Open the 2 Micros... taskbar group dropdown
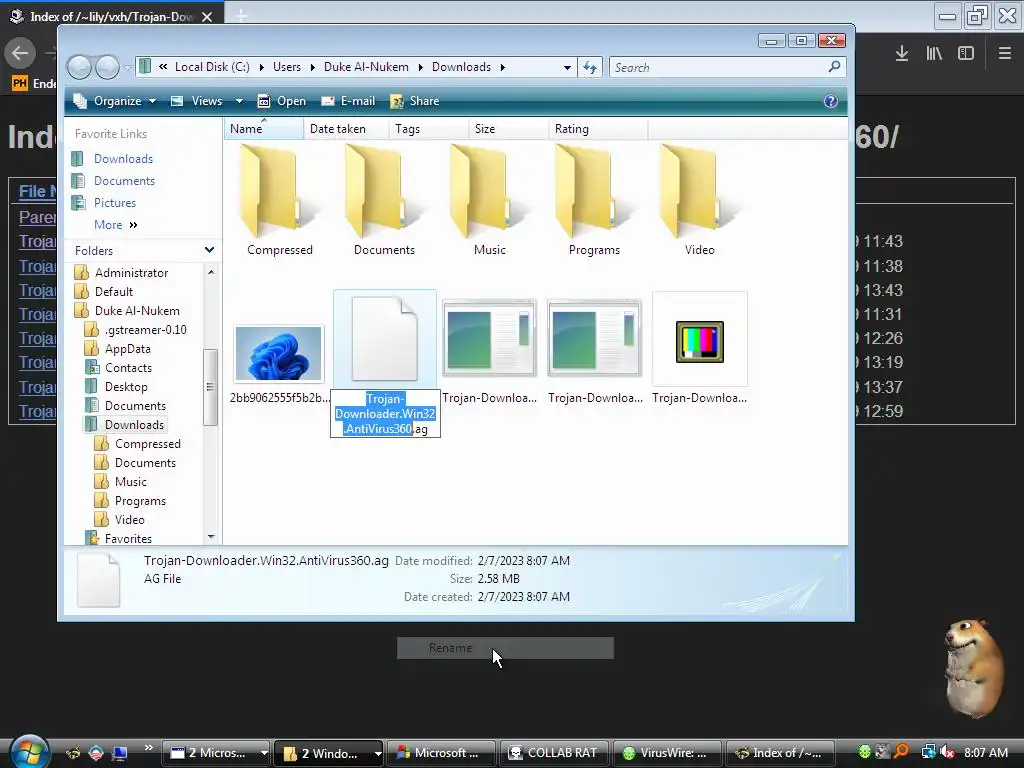The image size is (1024, 768). coord(264,753)
